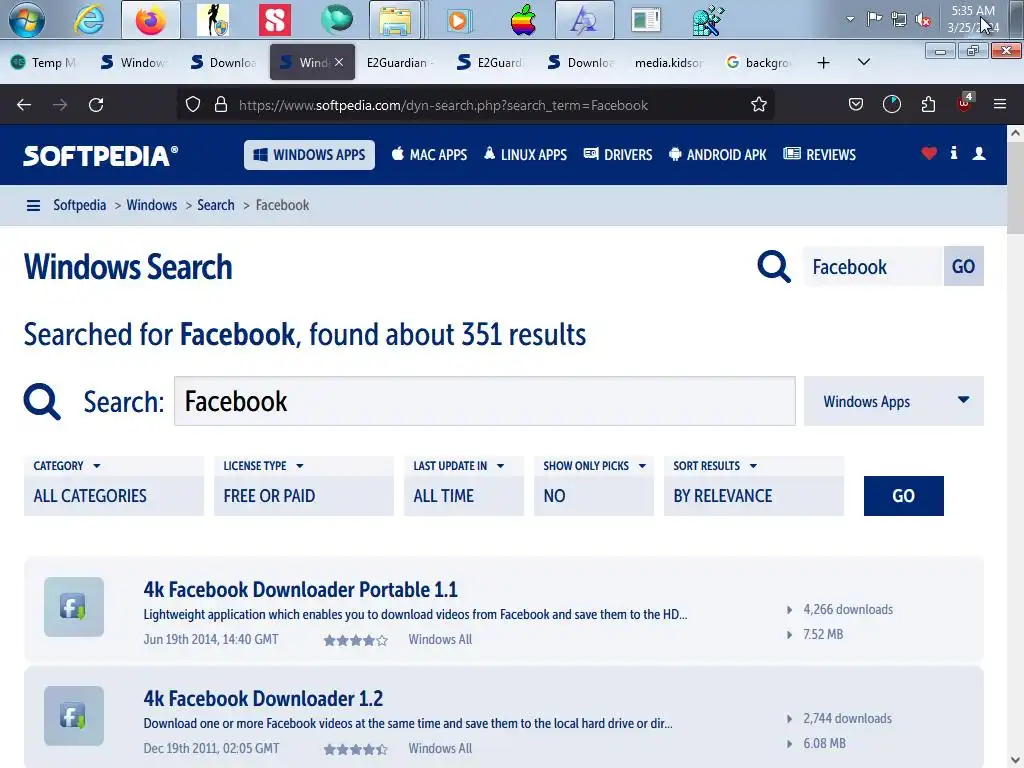1024x768 pixels.
Task: Show hidden system tray icons arrow
Action: tap(850, 19)
